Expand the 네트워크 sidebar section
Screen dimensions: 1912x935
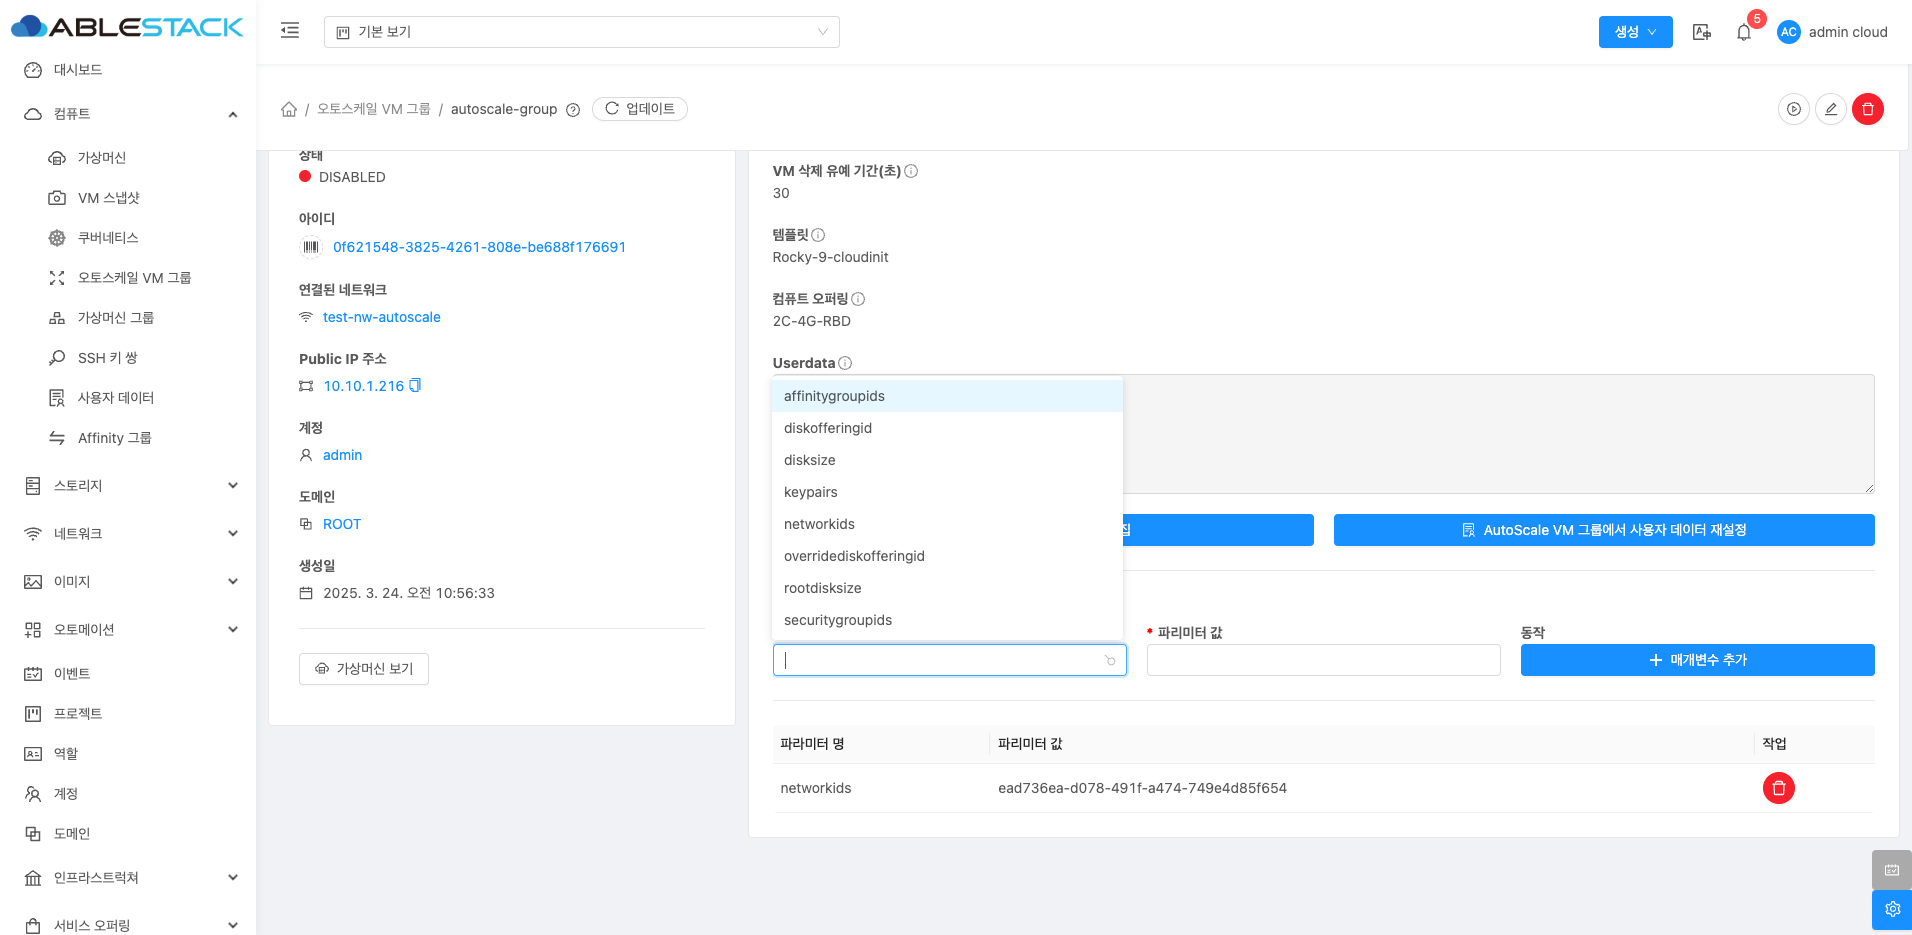[x=130, y=534]
